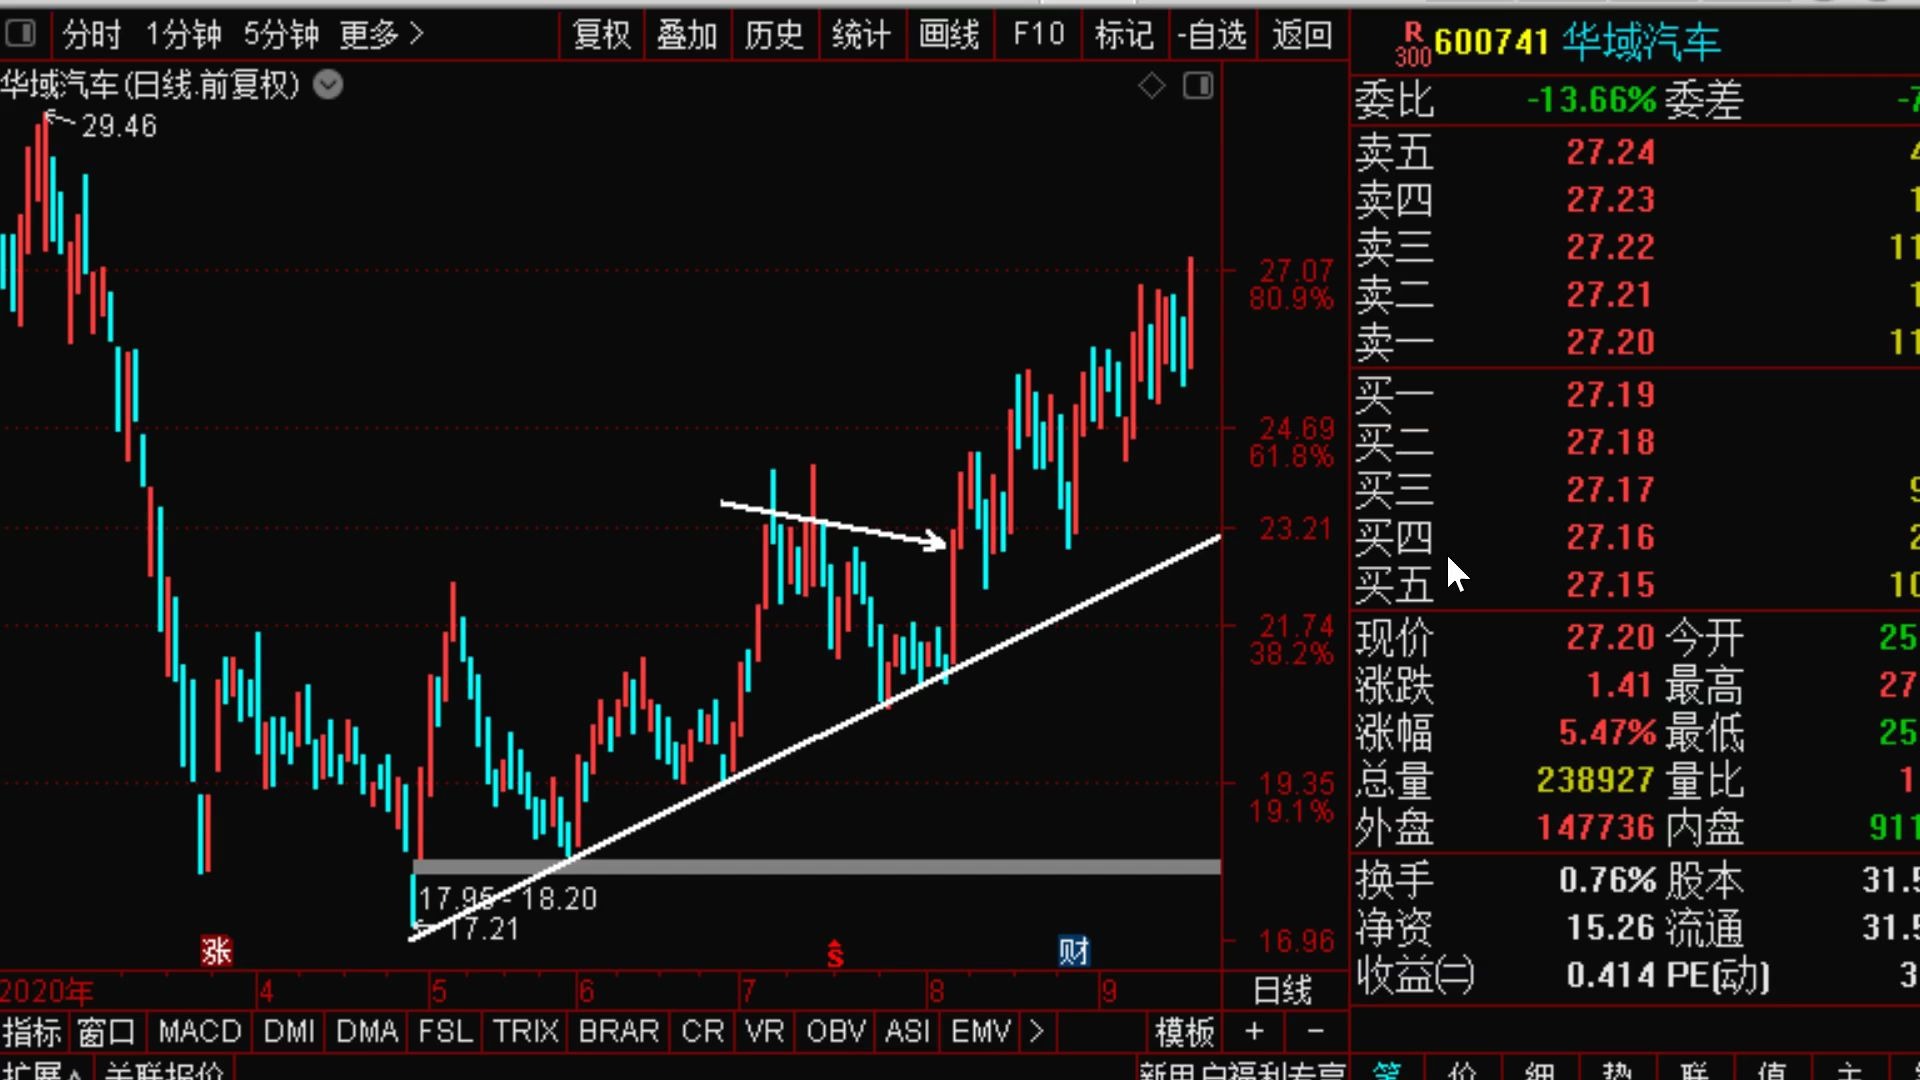Click 买一 price 27.19
The height and width of the screenshot is (1080, 1920).
tap(1610, 395)
